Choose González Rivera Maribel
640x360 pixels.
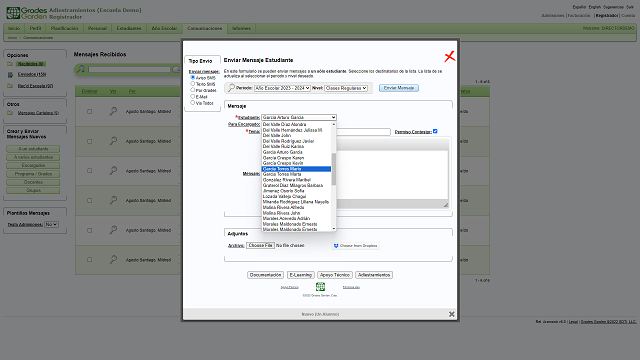(x=287, y=180)
